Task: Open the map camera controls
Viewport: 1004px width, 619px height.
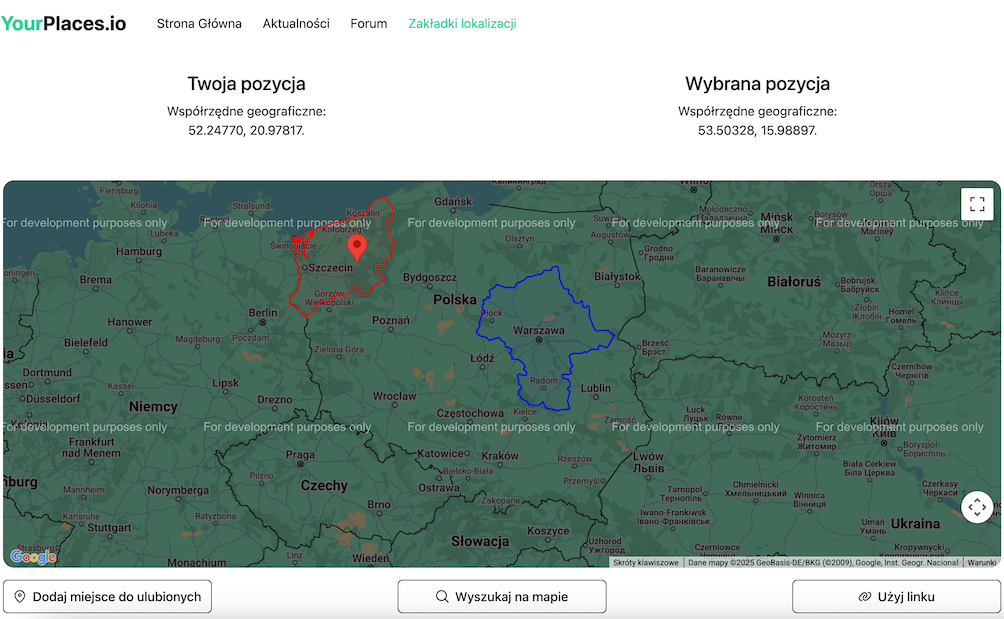Action: 977,507
